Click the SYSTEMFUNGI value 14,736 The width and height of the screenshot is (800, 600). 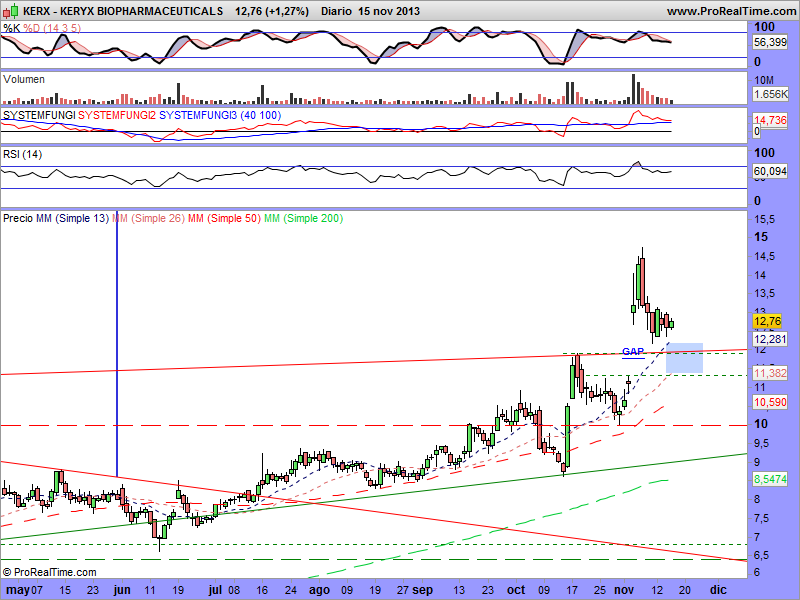[x=770, y=120]
